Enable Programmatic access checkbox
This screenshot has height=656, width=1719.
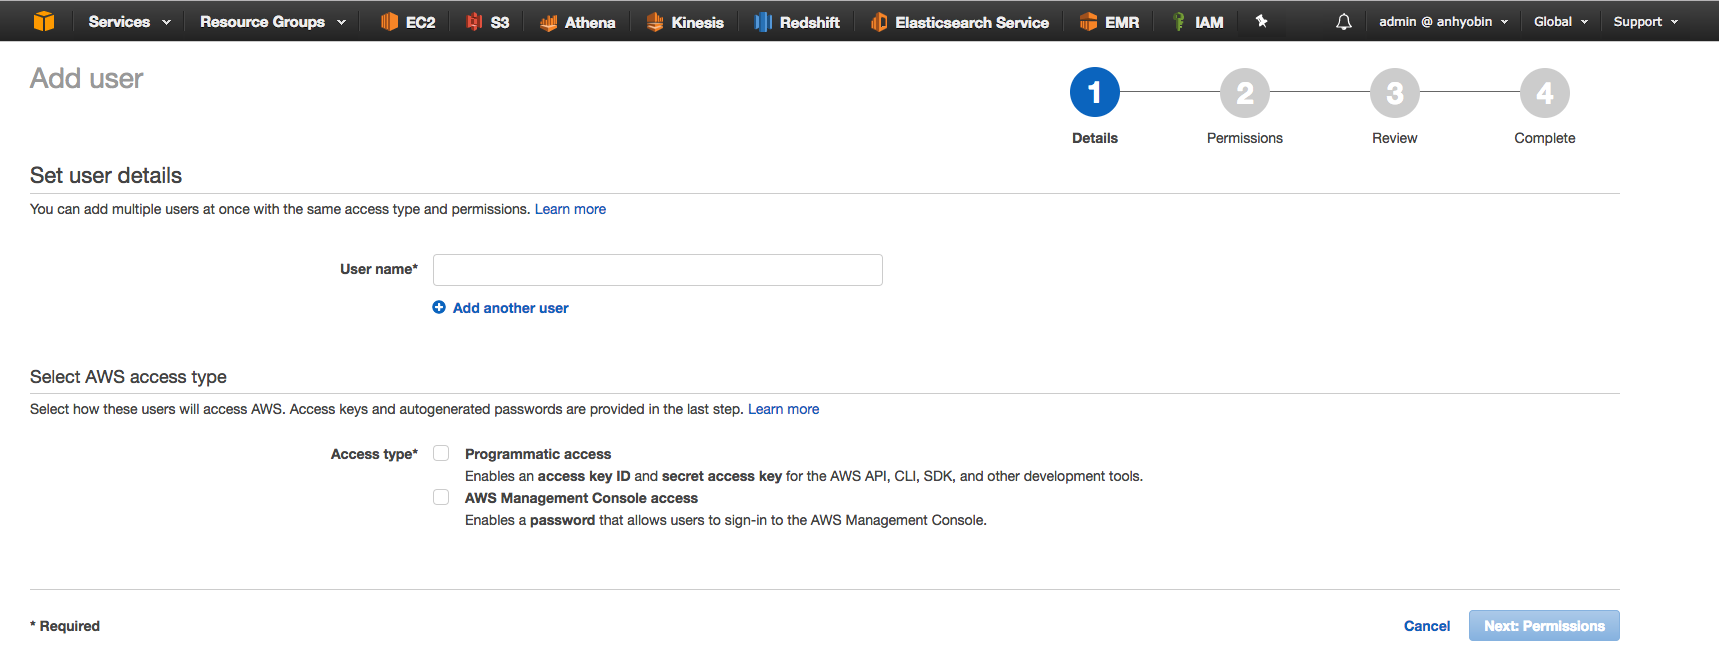(441, 453)
